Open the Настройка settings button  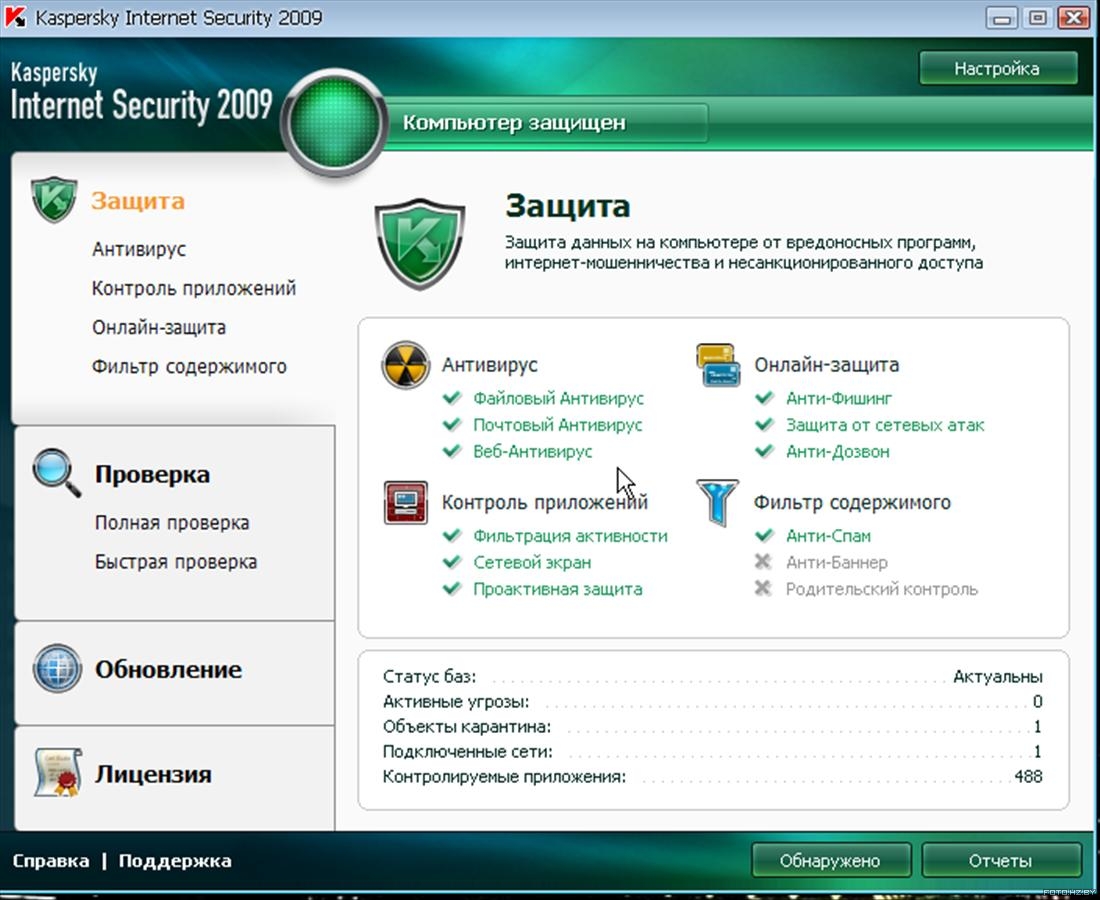click(998, 68)
